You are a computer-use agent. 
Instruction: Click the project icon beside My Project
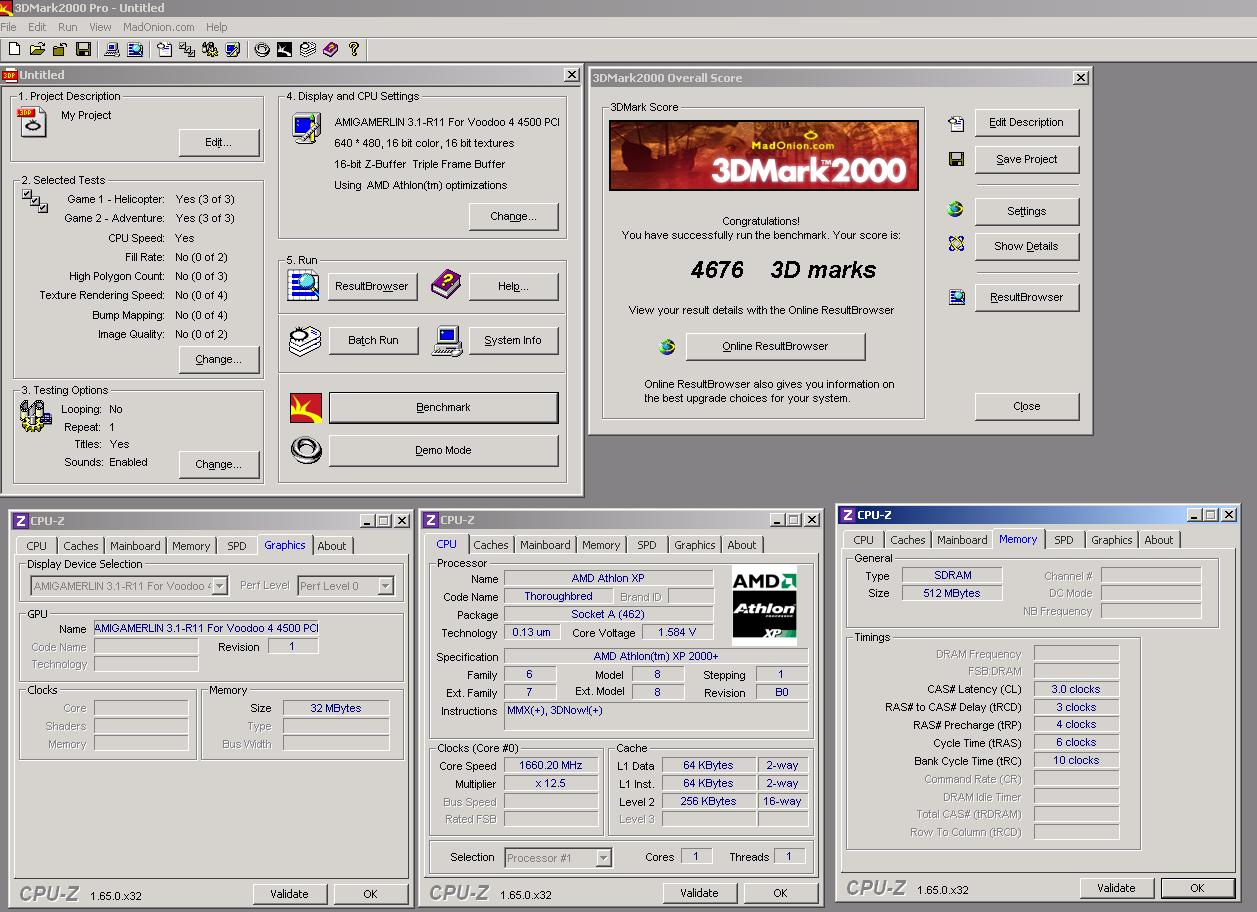pyautogui.click(x=32, y=122)
